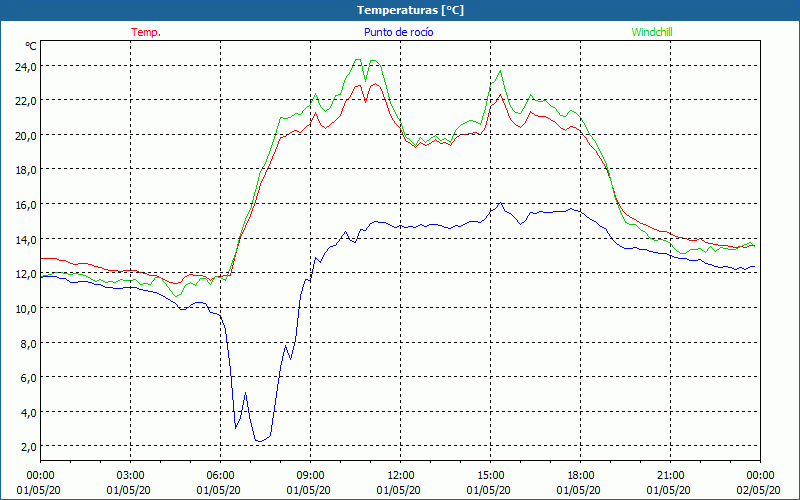800x500 pixels.
Task: Click the °C unit label on the axis
Action: (x=31, y=46)
